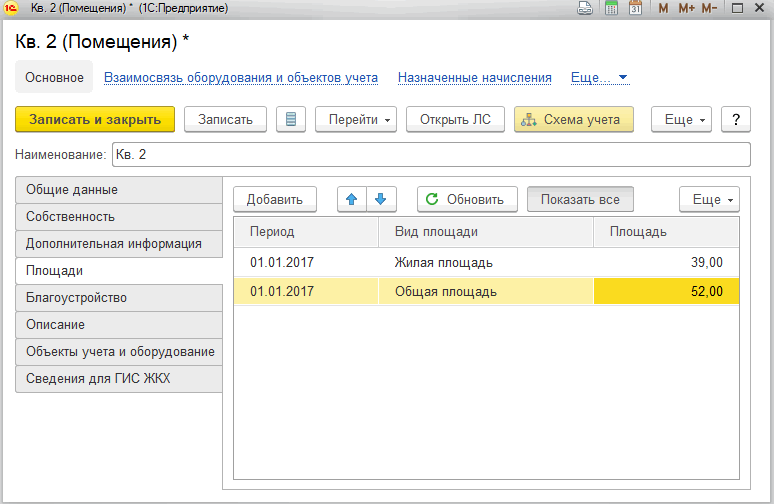Click the Добавить button

click(275, 199)
